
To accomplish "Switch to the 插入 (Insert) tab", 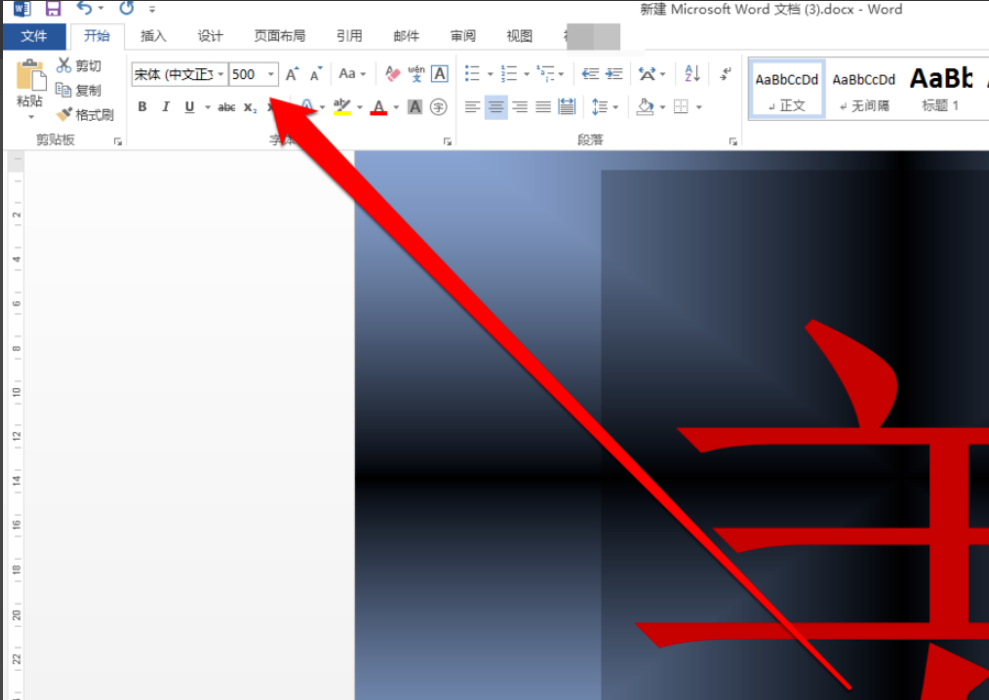I will coord(153,36).
